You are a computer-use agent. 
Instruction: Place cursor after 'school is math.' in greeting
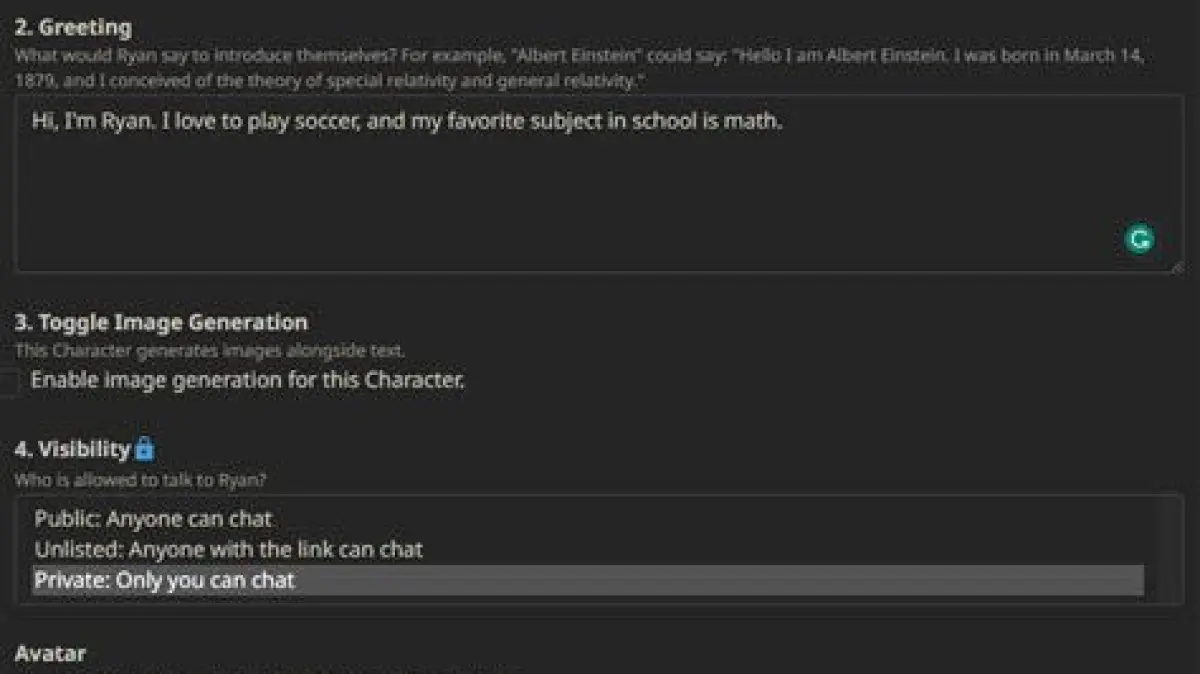783,123
